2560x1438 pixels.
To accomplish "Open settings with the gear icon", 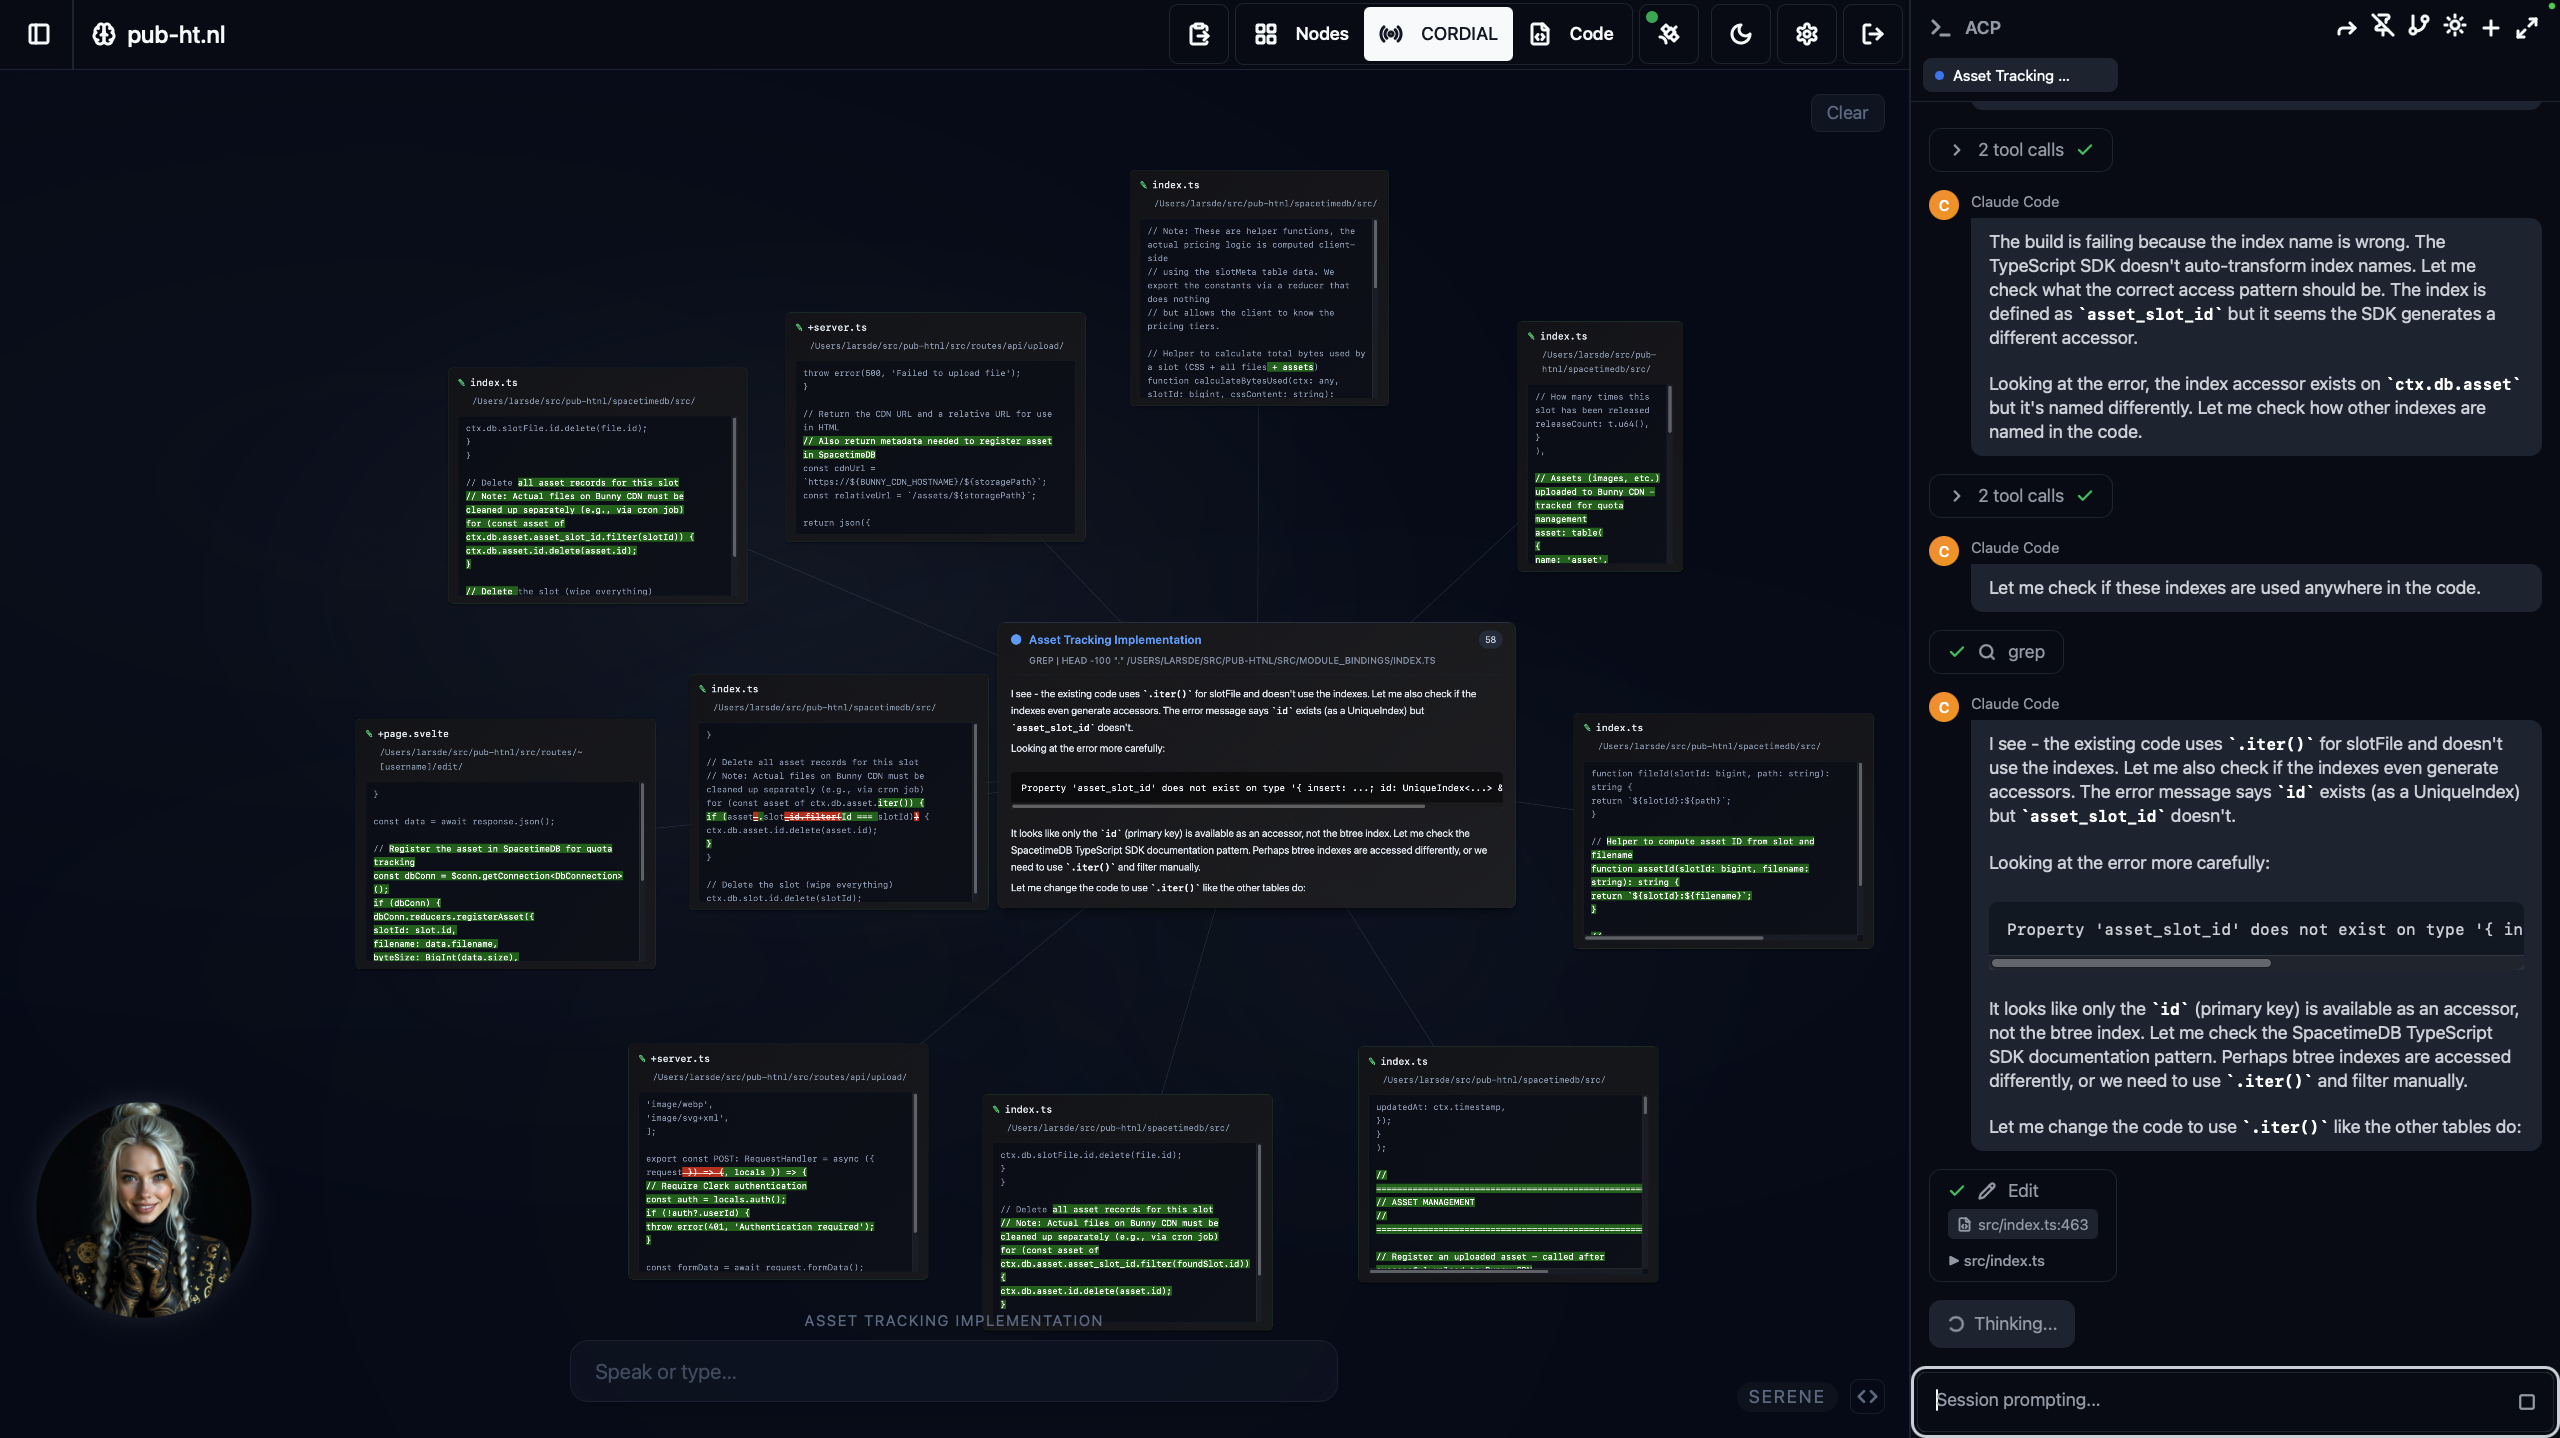I will (1806, 33).
